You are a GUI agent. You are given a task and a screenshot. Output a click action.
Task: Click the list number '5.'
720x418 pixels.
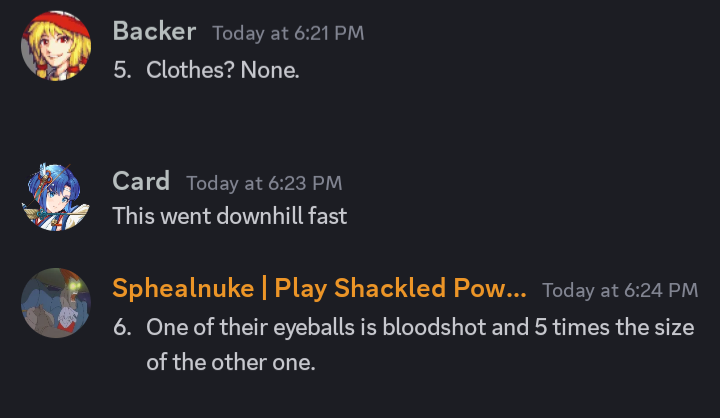[122, 70]
